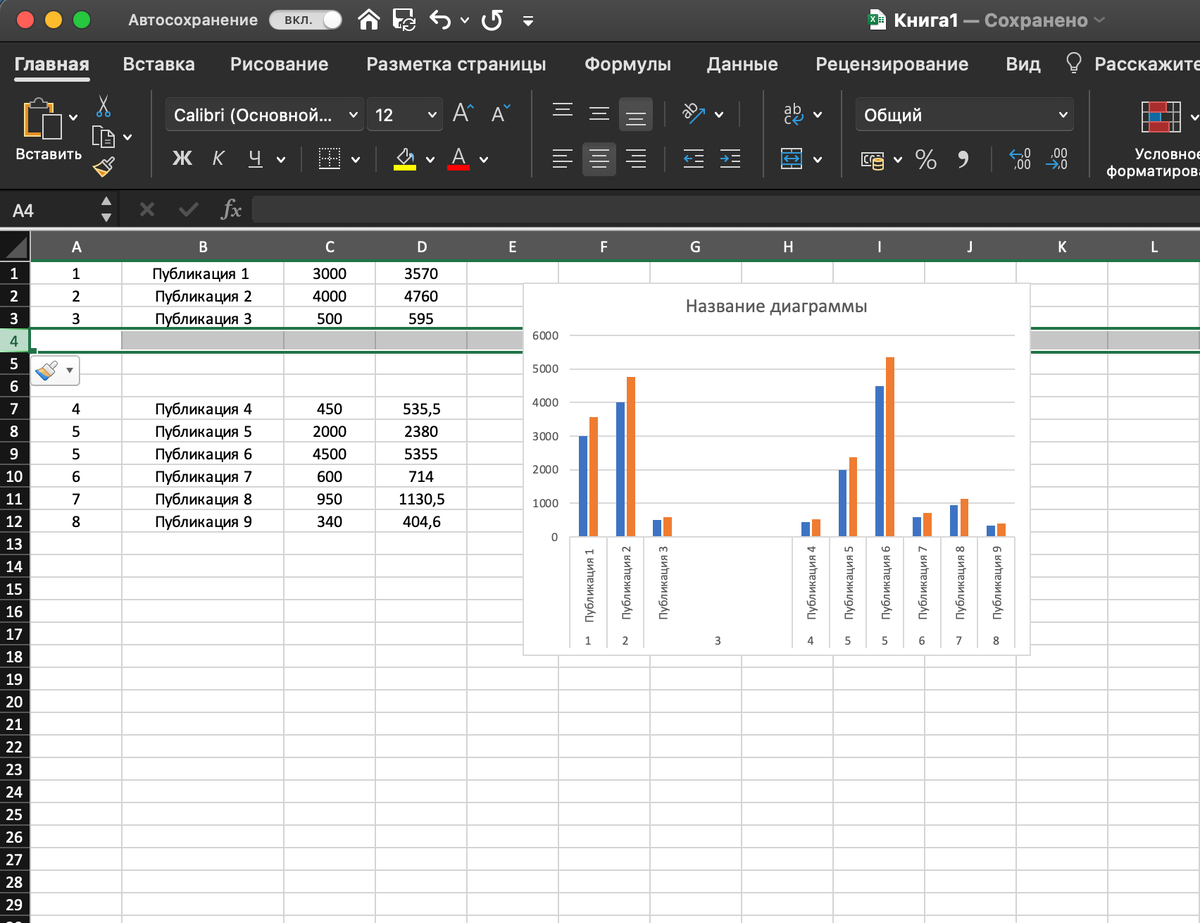
Task: Apply red font color letter A
Action: pos(459,159)
